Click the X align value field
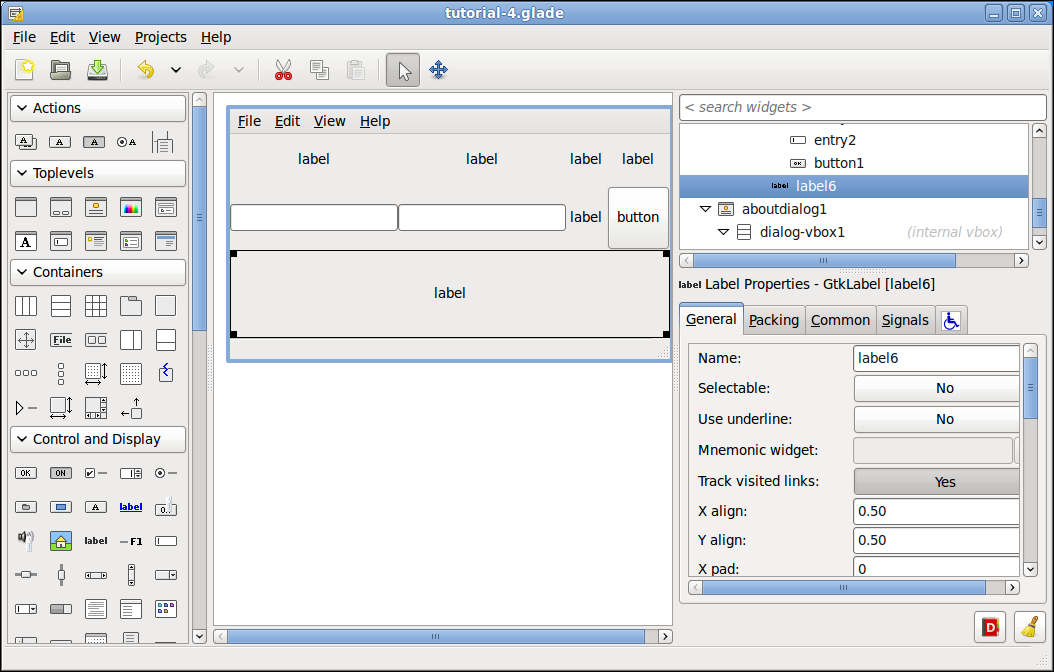 [936, 511]
